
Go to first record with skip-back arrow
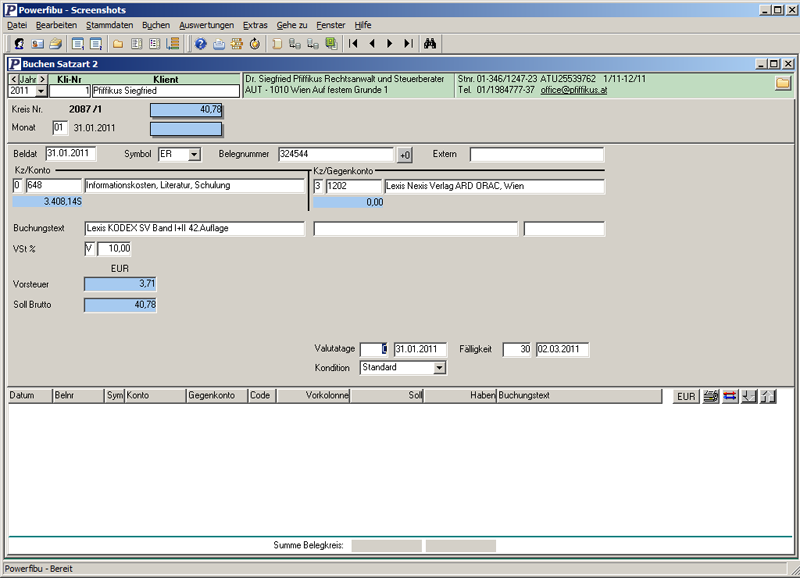(x=353, y=44)
